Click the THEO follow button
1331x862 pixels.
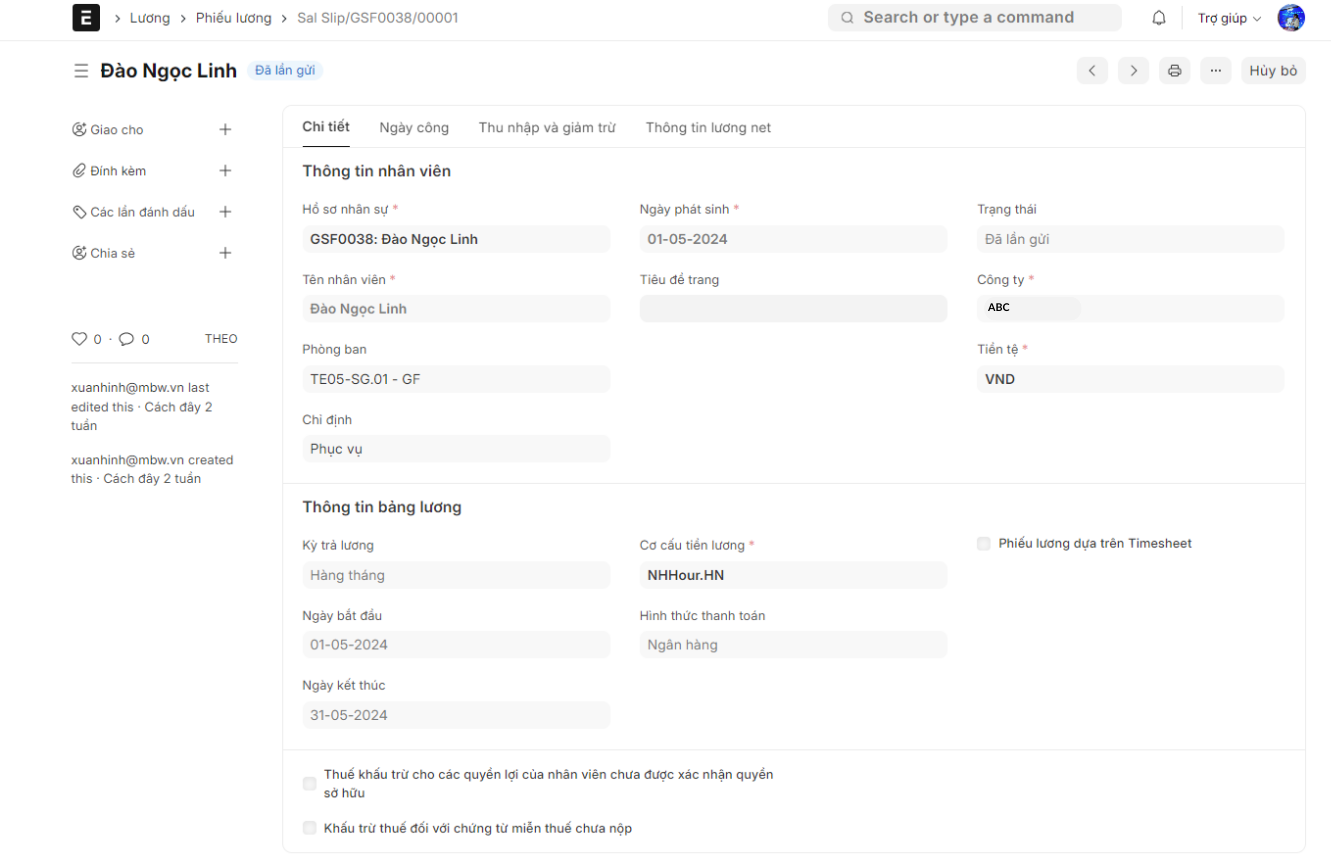coord(221,339)
